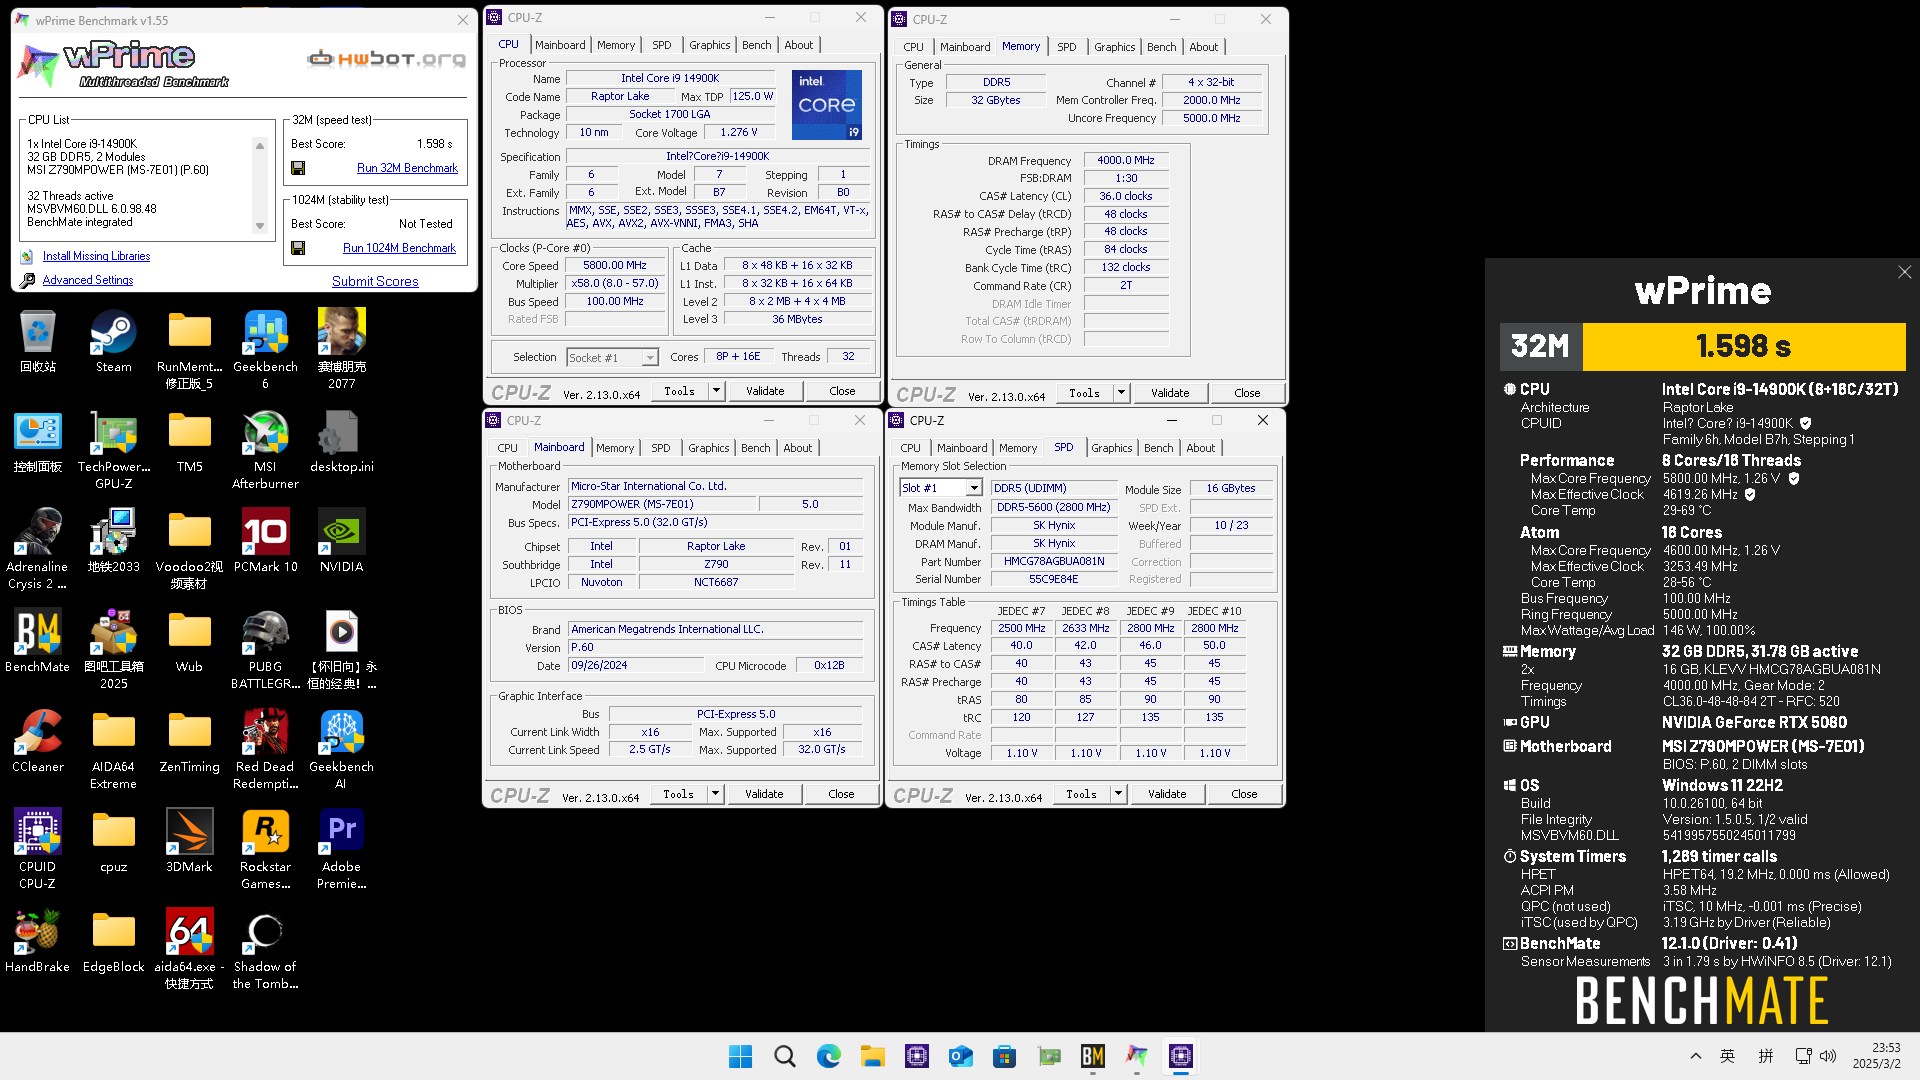
Task: Click the BIOS Version value P.60
Action: [x=715, y=647]
